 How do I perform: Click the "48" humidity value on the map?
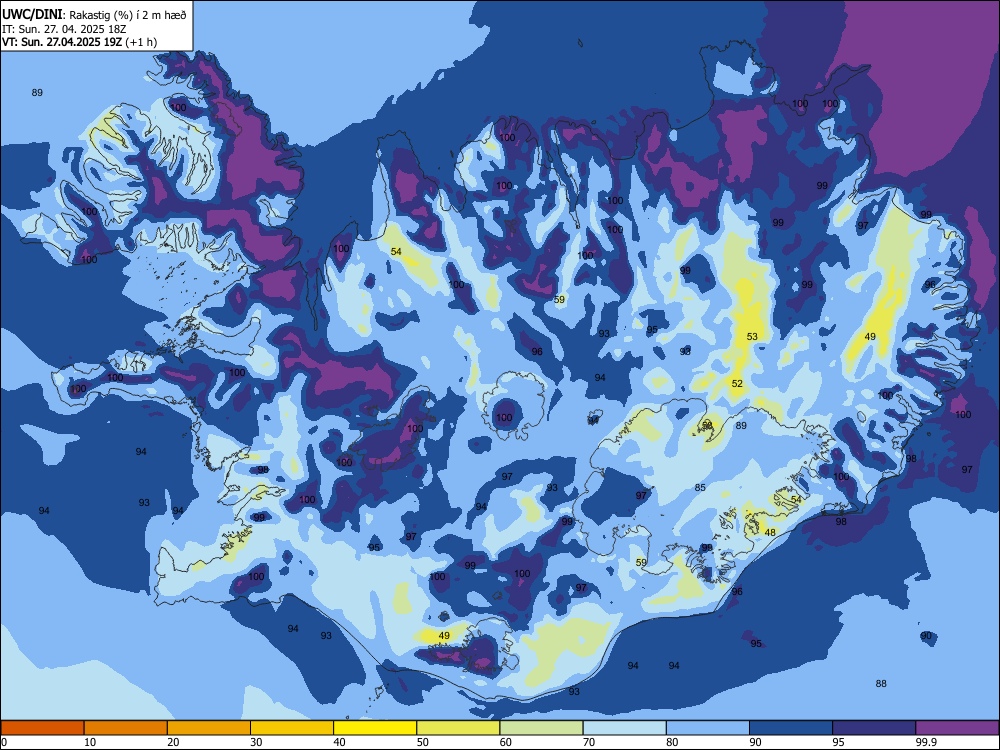[770, 532]
